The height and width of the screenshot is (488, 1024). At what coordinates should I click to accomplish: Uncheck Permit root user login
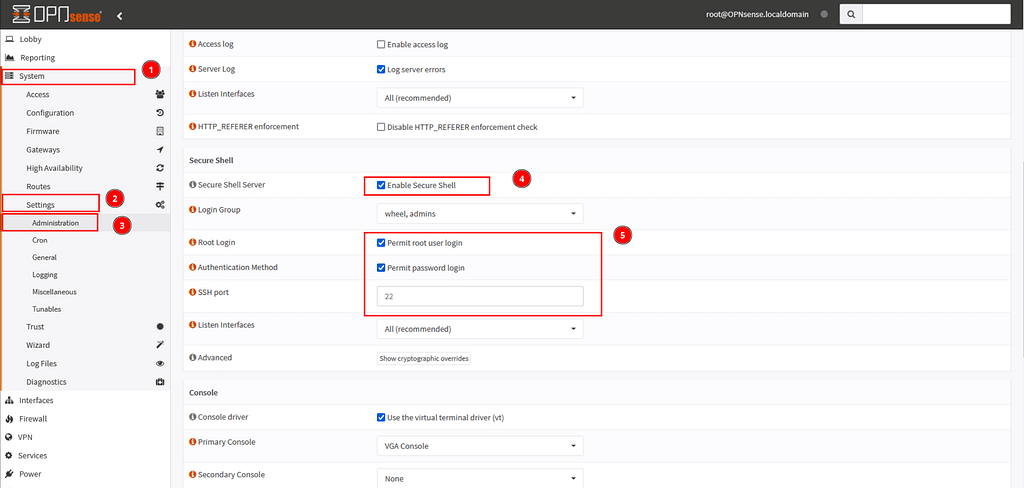click(x=381, y=243)
